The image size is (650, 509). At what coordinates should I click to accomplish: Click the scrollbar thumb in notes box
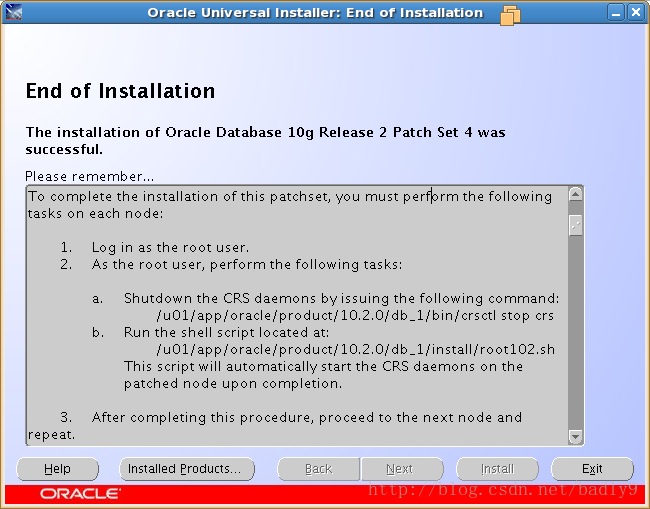click(575, 225)
